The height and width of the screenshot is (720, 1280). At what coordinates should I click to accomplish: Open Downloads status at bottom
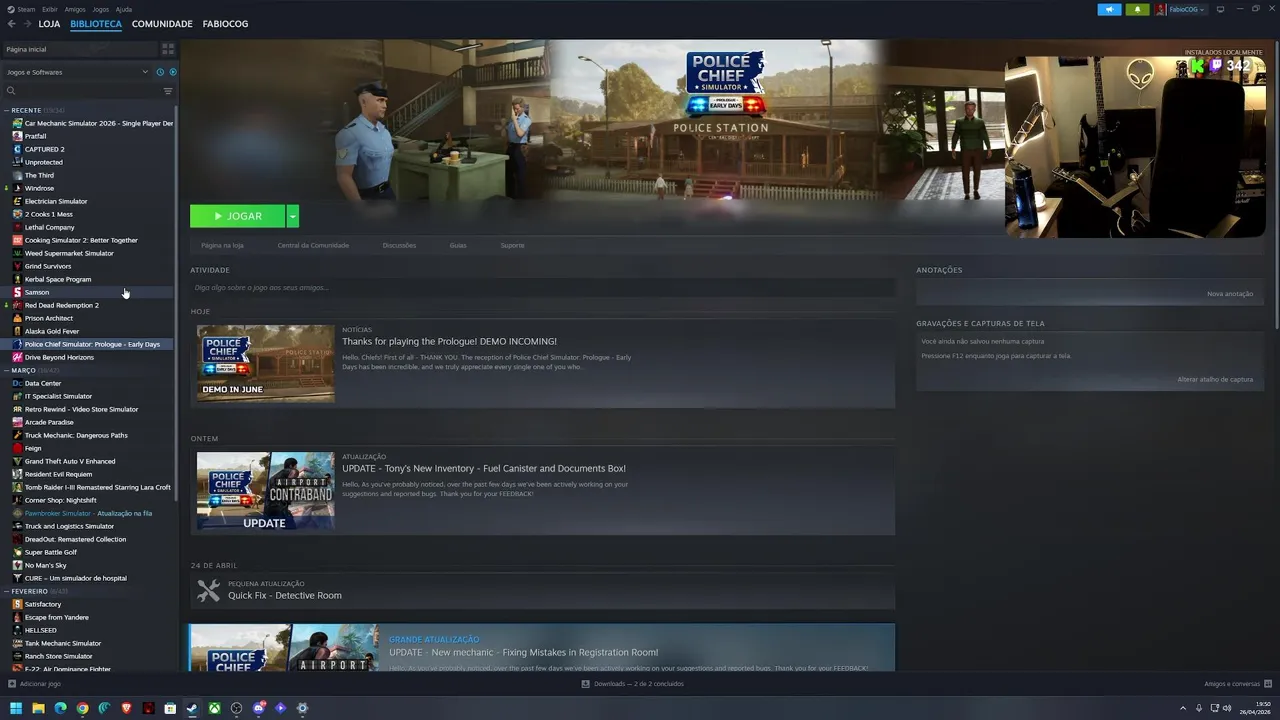633,684
